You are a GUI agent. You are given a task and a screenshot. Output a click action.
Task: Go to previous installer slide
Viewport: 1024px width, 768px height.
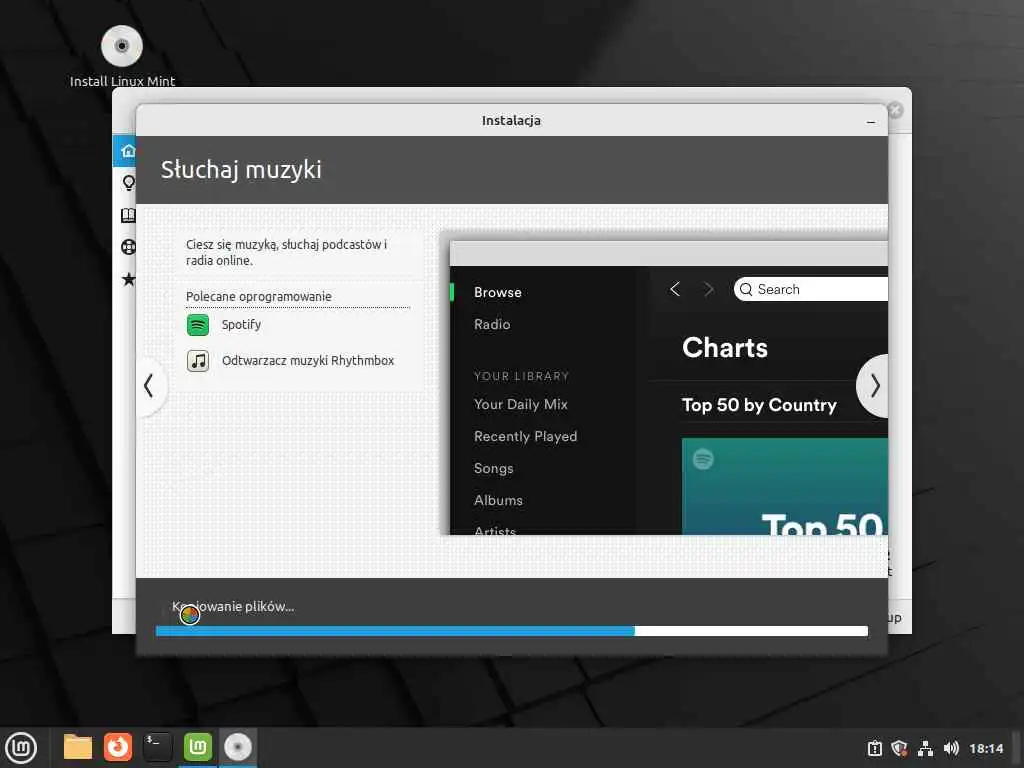(150, 386)
